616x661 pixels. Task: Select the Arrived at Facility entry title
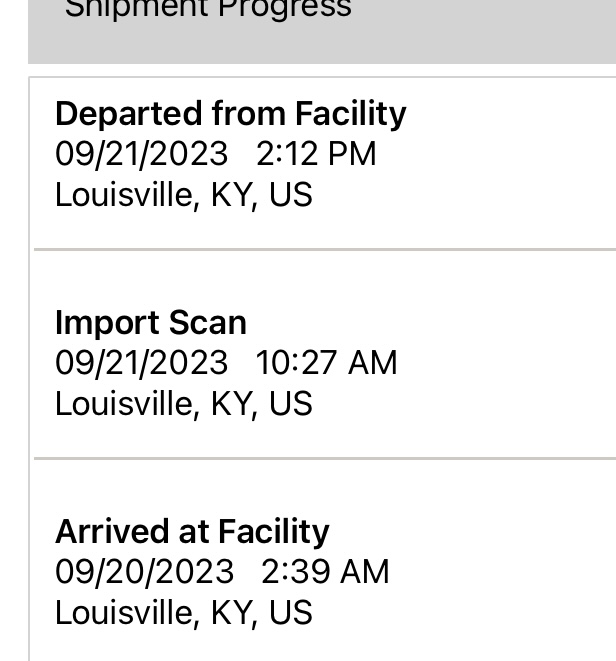(192, 532)
